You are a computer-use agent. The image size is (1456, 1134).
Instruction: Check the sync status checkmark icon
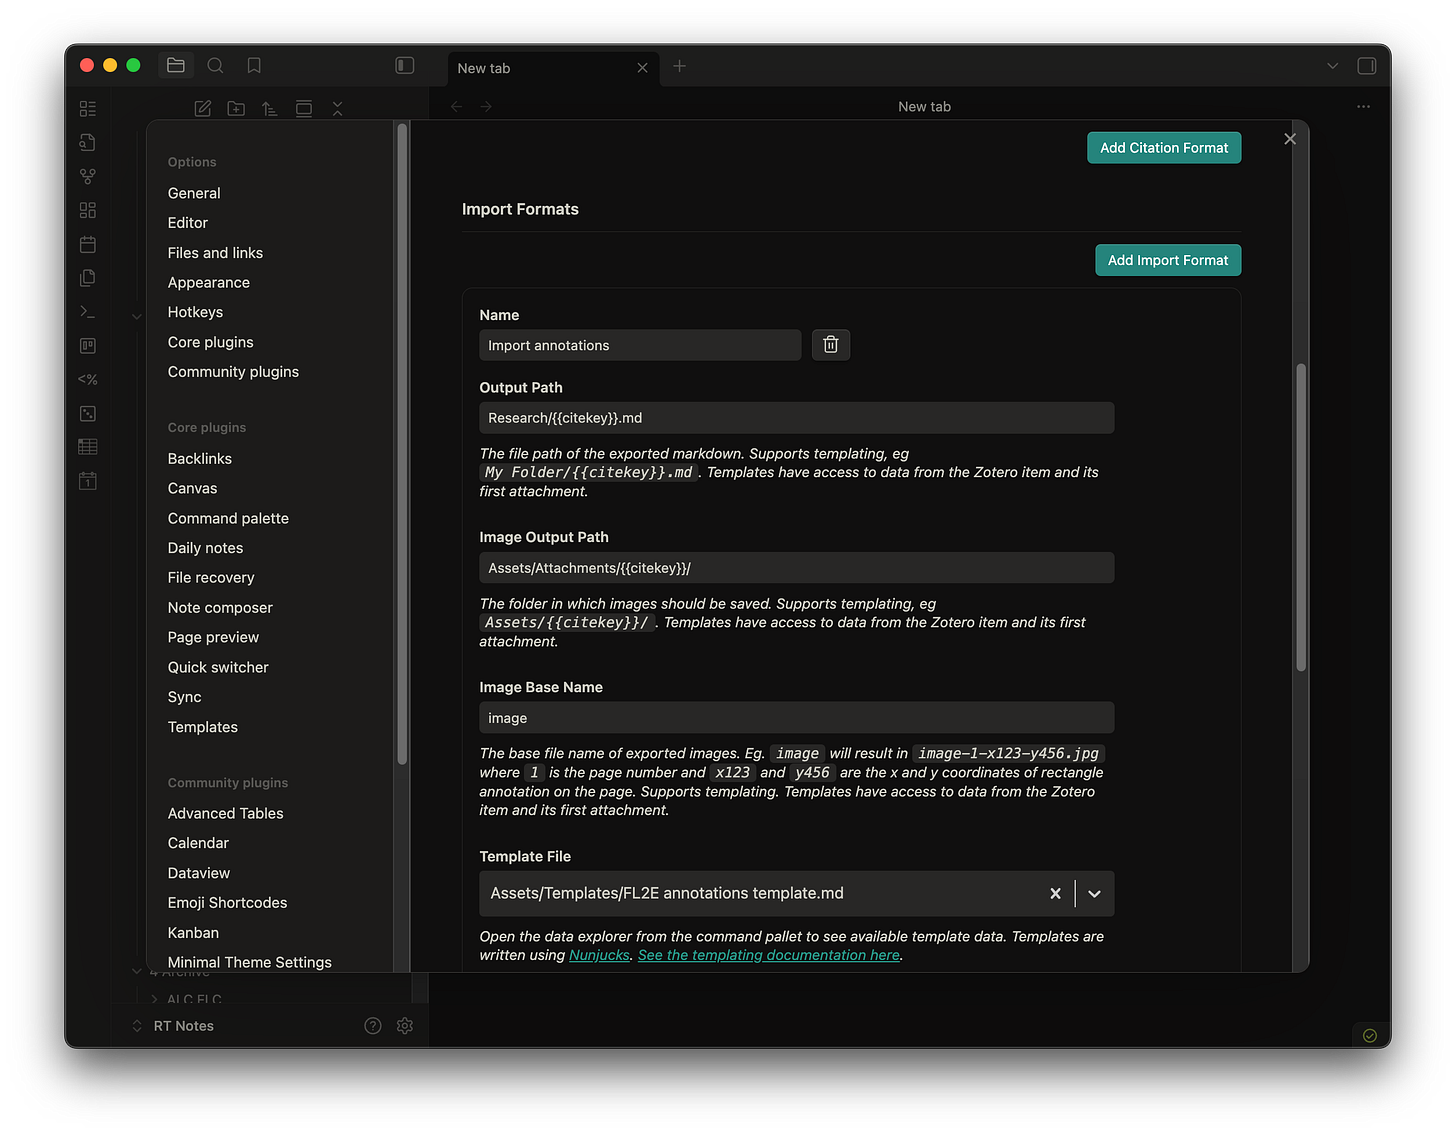(x=1370, y=1036)
